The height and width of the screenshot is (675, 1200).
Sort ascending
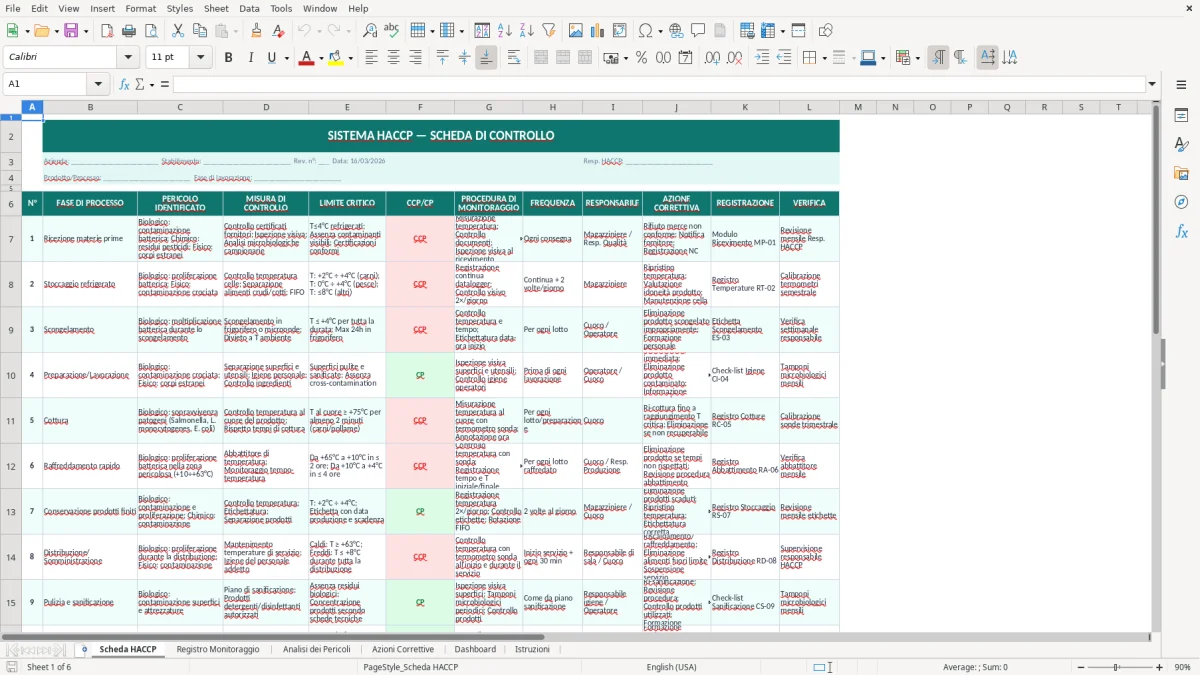[x=505, y=31]
